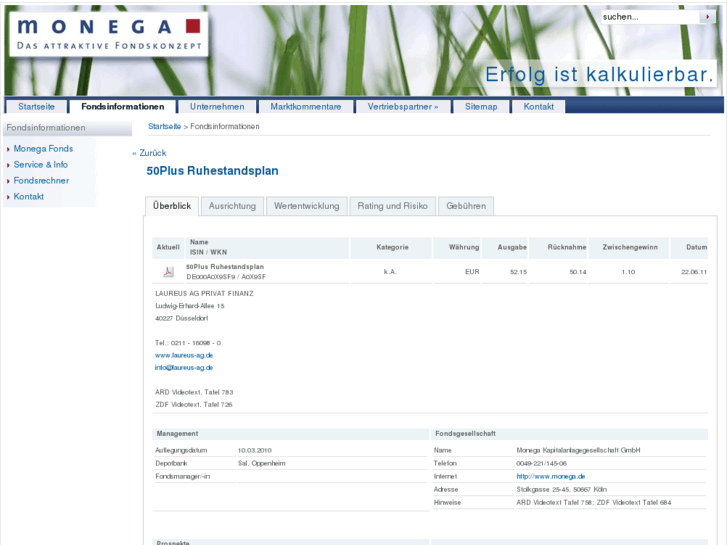
Task: Click the Kategorie column header
Action: click(x=392, y=247)
